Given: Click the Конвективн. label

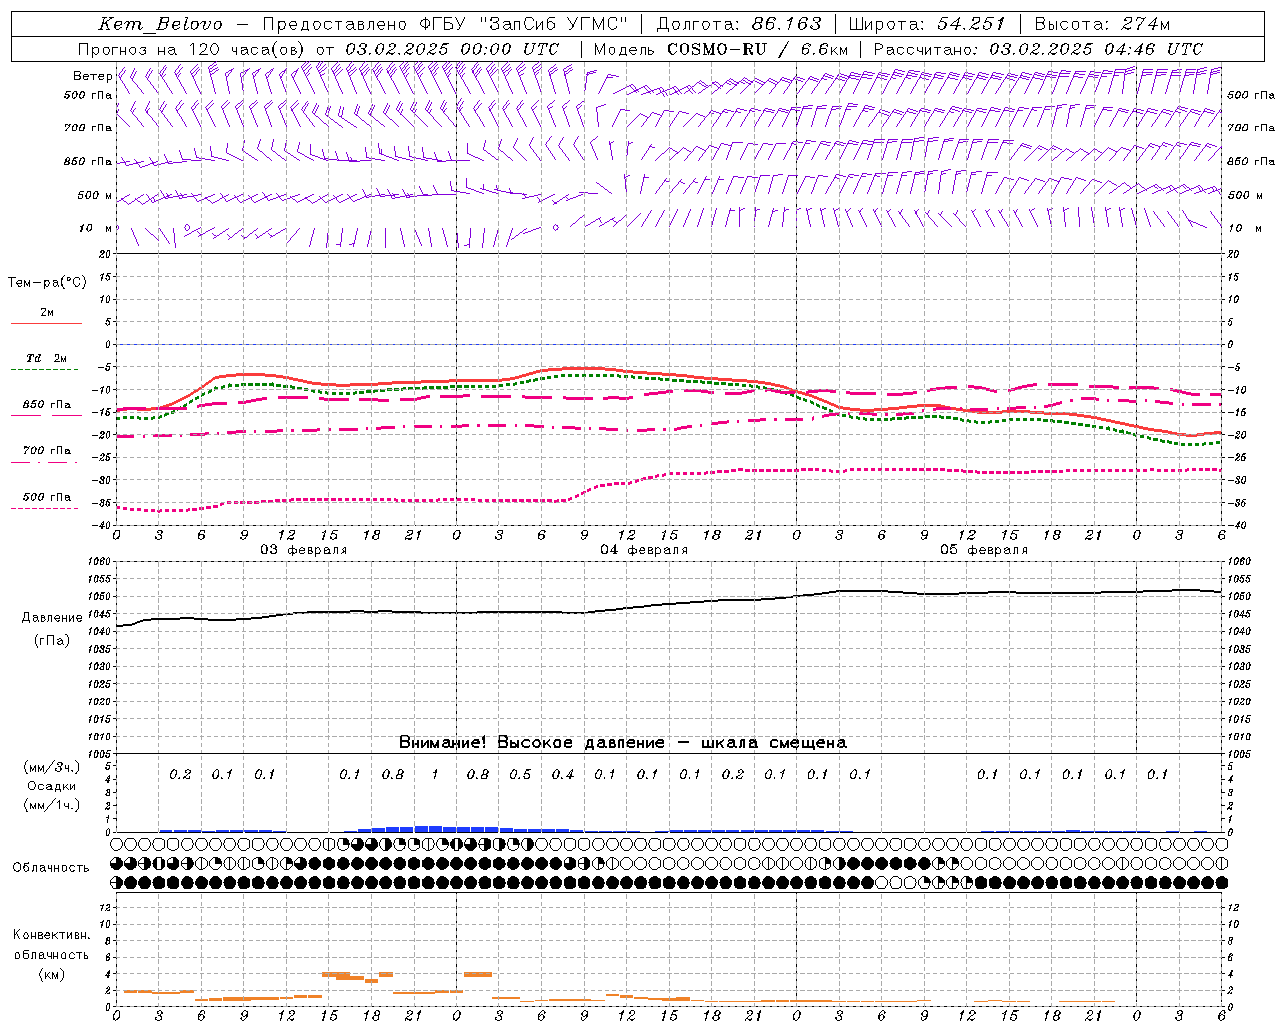Looking at the screenshot, I should click(52, 935).
